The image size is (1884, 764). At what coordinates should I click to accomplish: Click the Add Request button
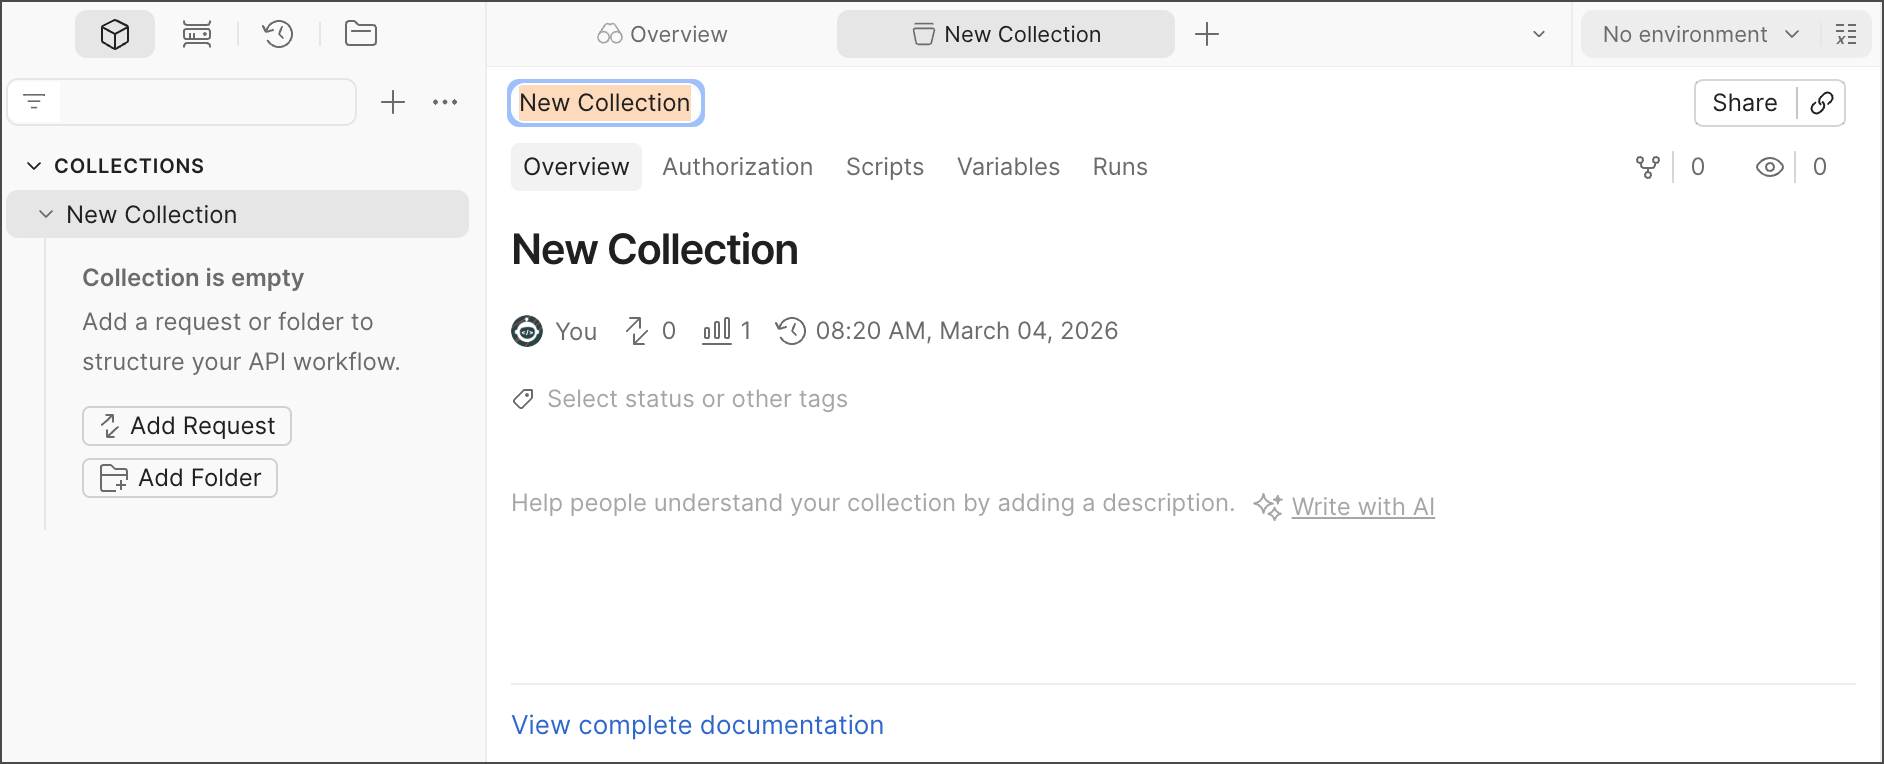[187, 426]
